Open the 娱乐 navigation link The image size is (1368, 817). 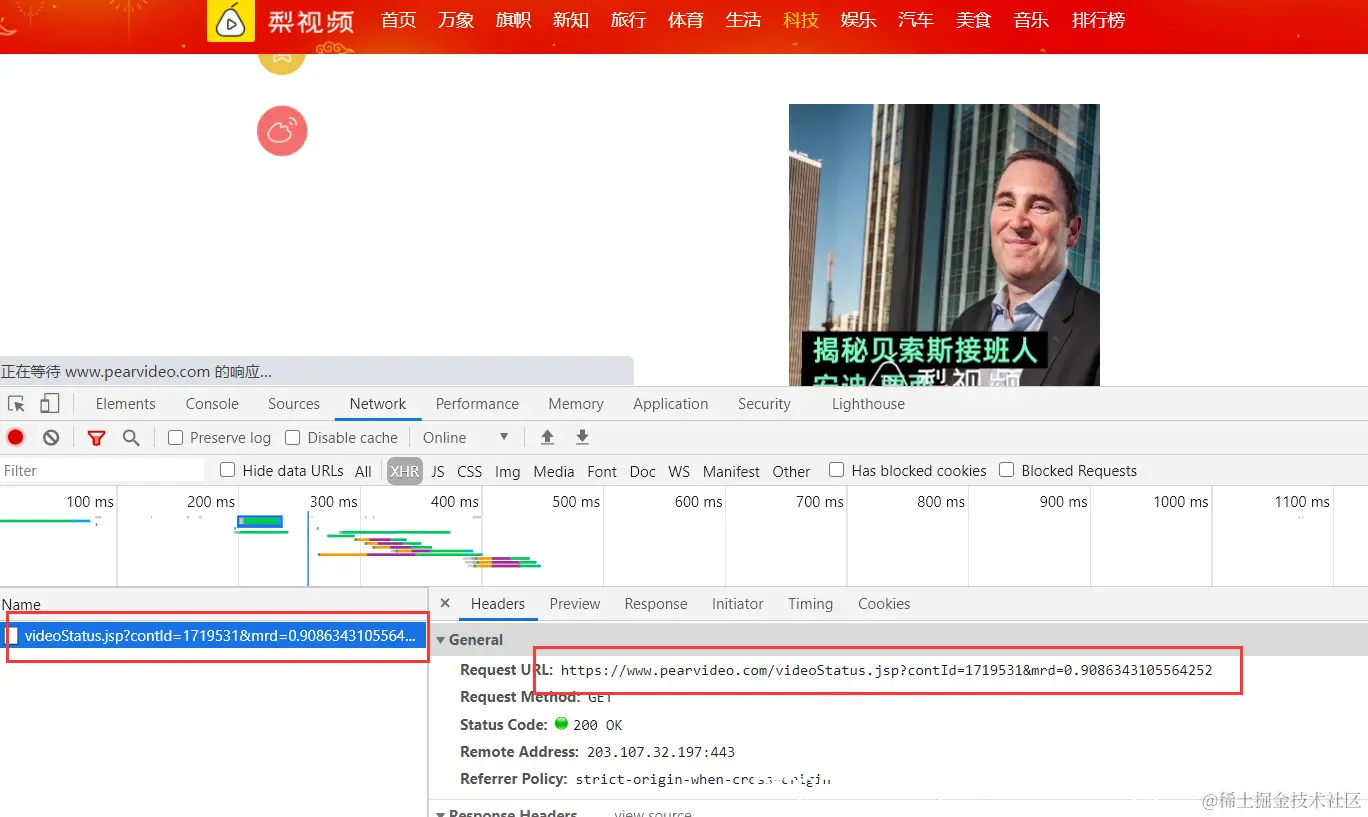(x=858, y=20)
